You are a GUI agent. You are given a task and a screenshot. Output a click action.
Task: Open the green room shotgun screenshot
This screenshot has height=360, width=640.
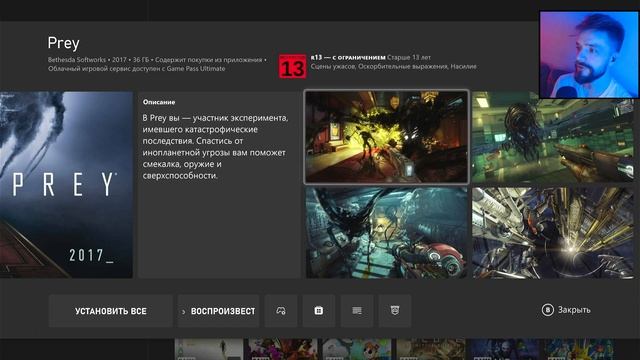click(553, 137)
